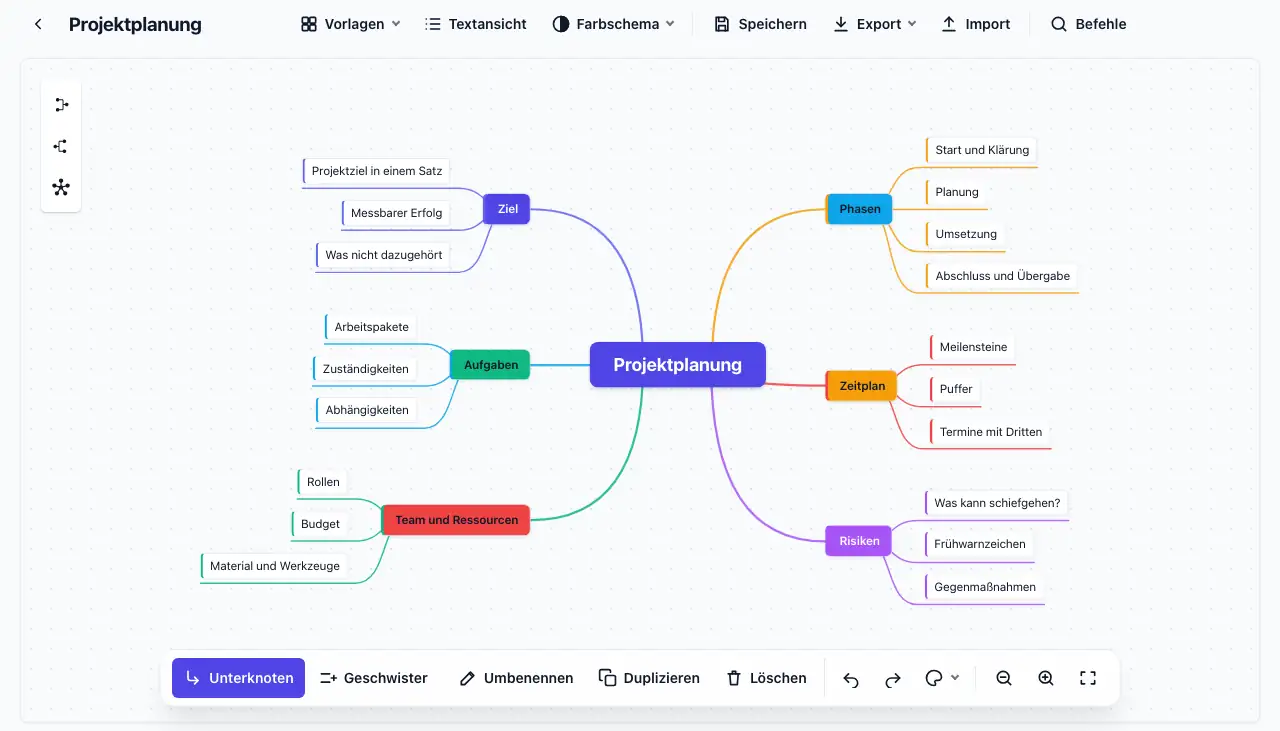The image size is (1280, 731).
Task: Open the Export dropdown
Action: [875, 24]
